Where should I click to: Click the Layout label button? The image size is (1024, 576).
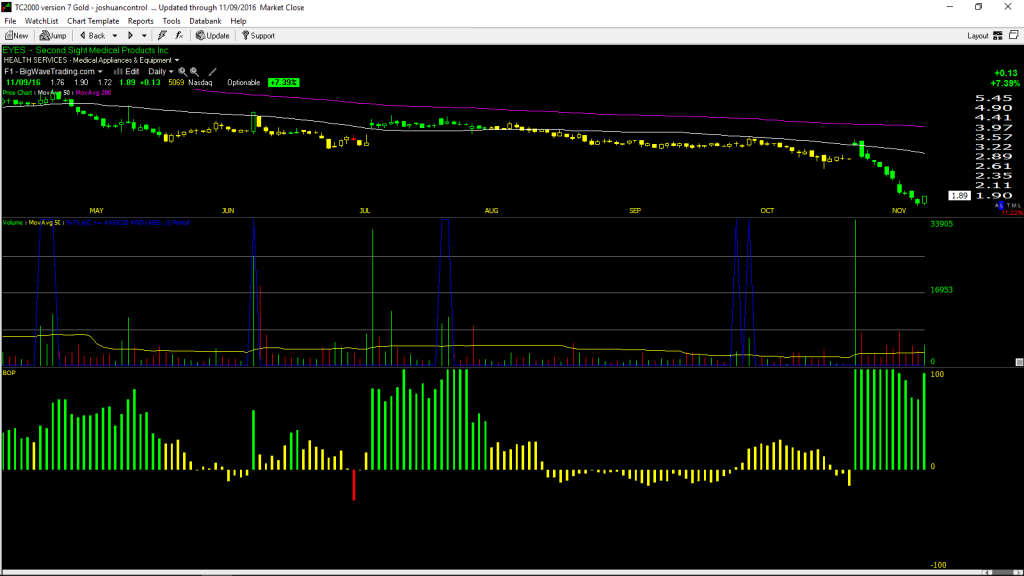[x=978, y=36]
